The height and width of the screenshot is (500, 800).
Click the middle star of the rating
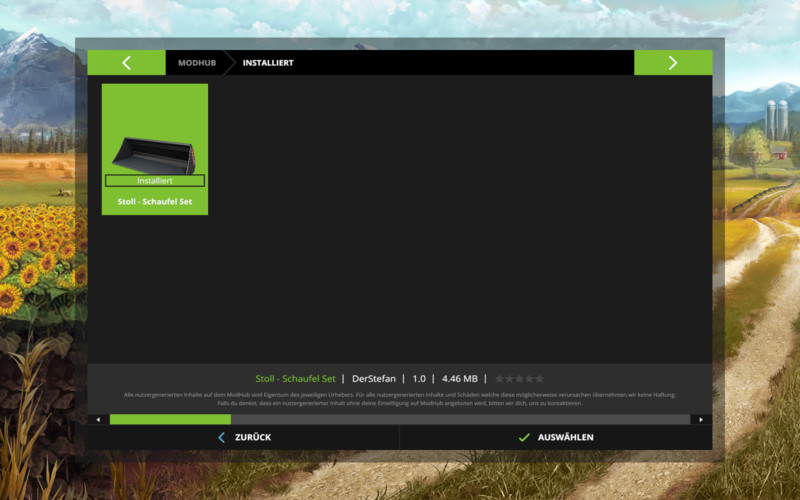click(x=520, y=379)
